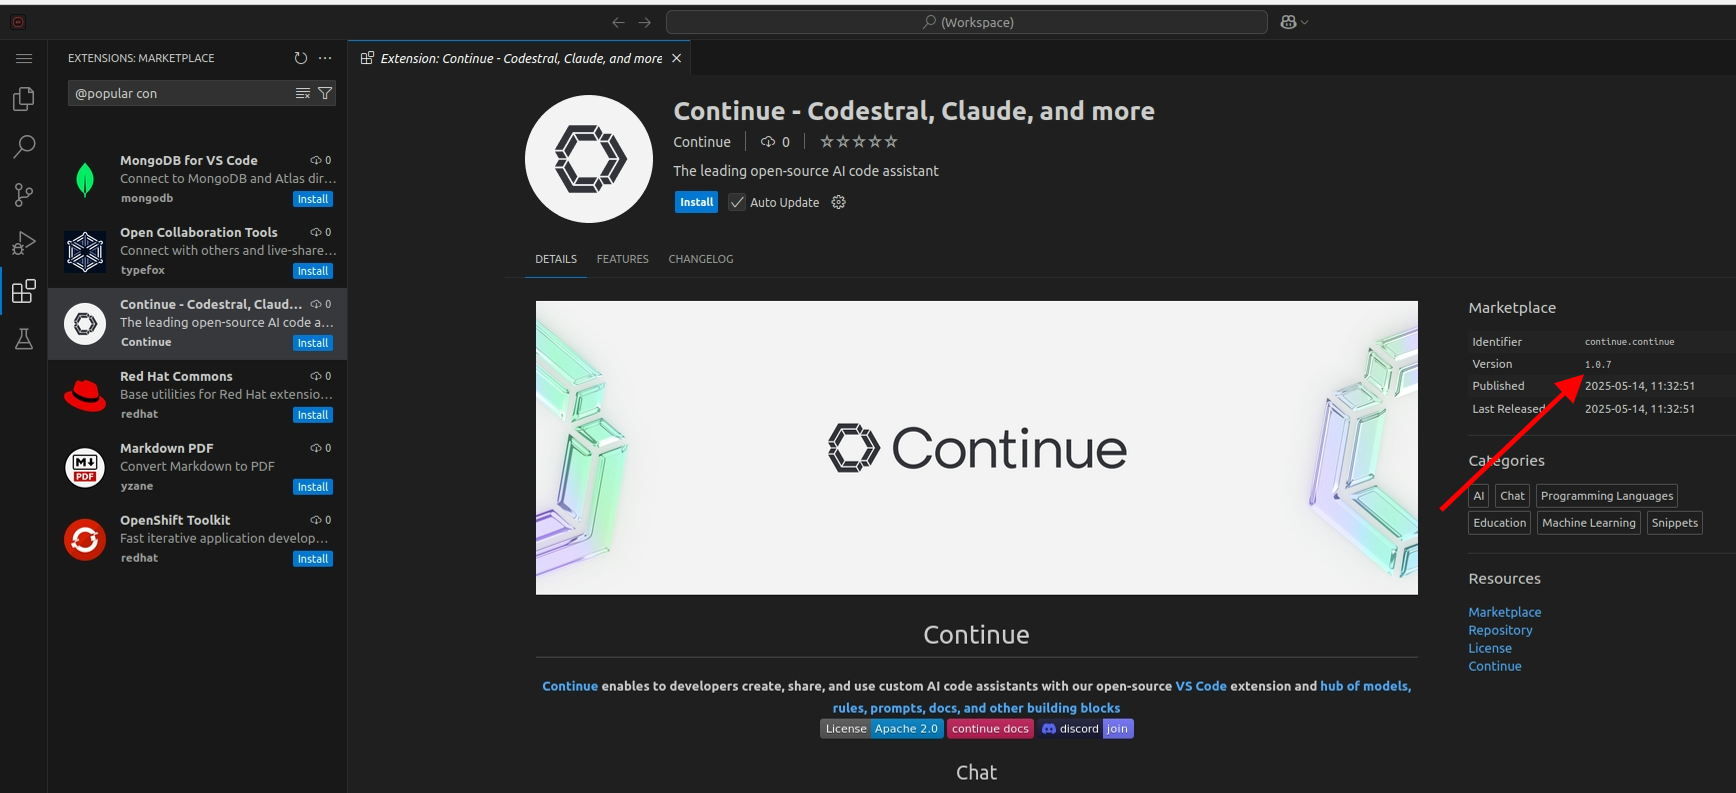Click the Markdown PDF extension icon

pos(85,468)
